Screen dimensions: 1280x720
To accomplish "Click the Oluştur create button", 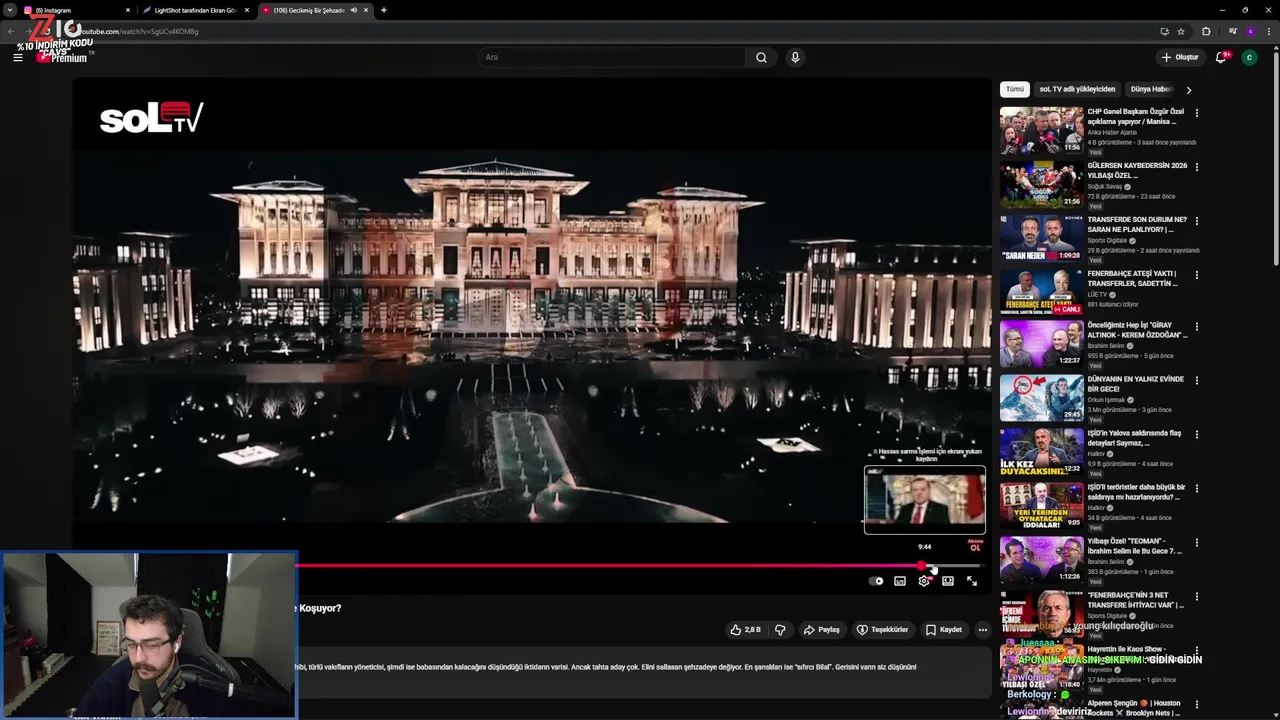I will [x=1180, y=57].
